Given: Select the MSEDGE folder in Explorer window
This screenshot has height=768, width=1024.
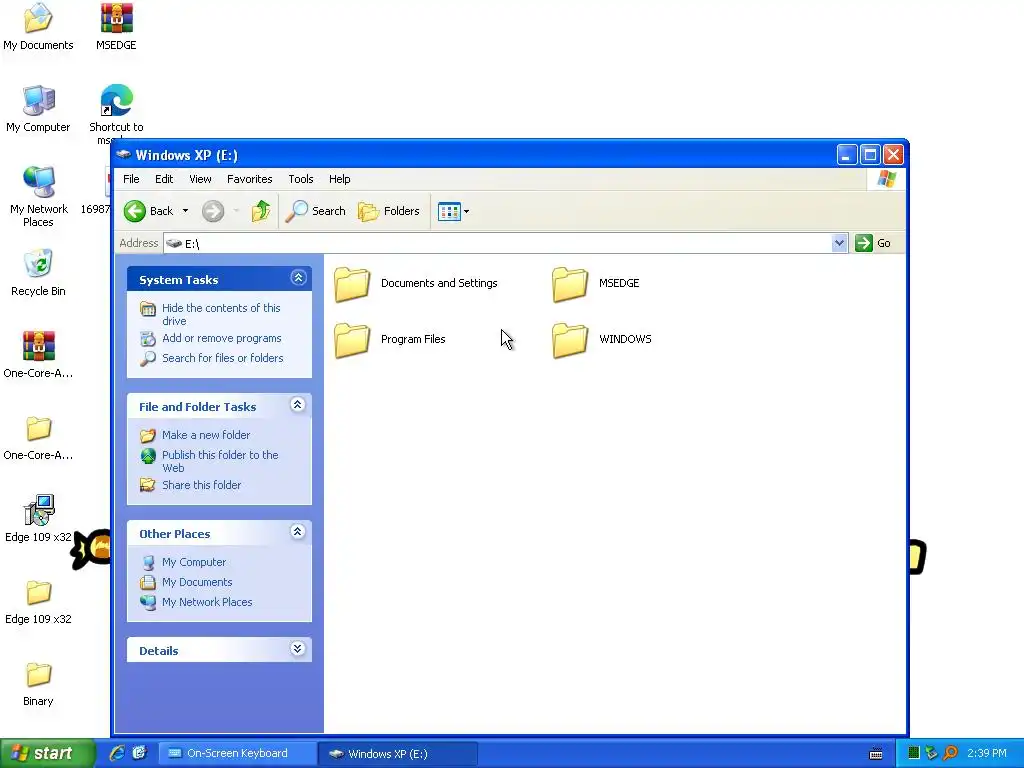Looking at the screenshot, I should (x=596, y=283).
